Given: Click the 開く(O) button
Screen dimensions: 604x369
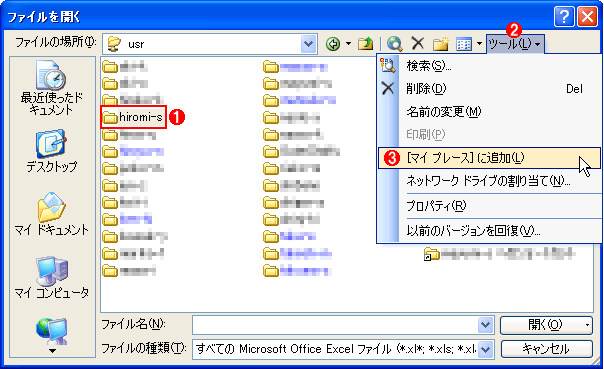Looking at the screenshot, I should coord(546,325).
